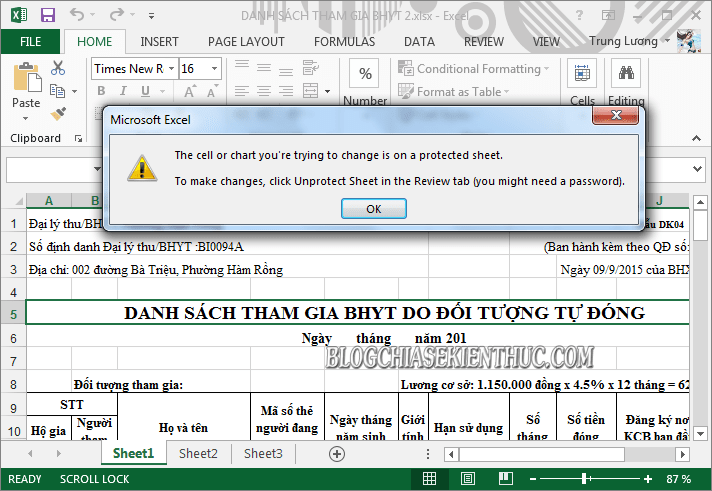Switch to Normal view icon

click(429, 479)
